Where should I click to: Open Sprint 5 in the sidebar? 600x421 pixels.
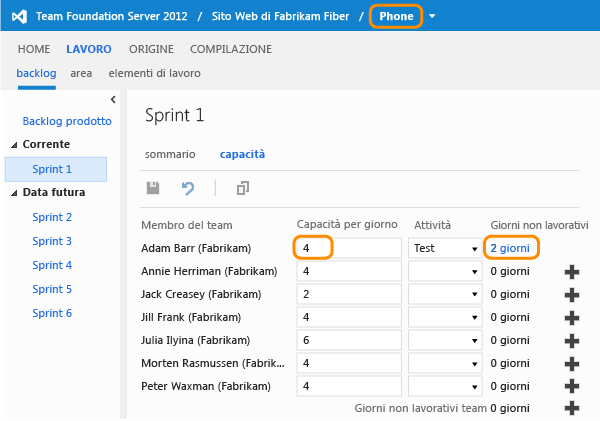[x=52, y=289]
